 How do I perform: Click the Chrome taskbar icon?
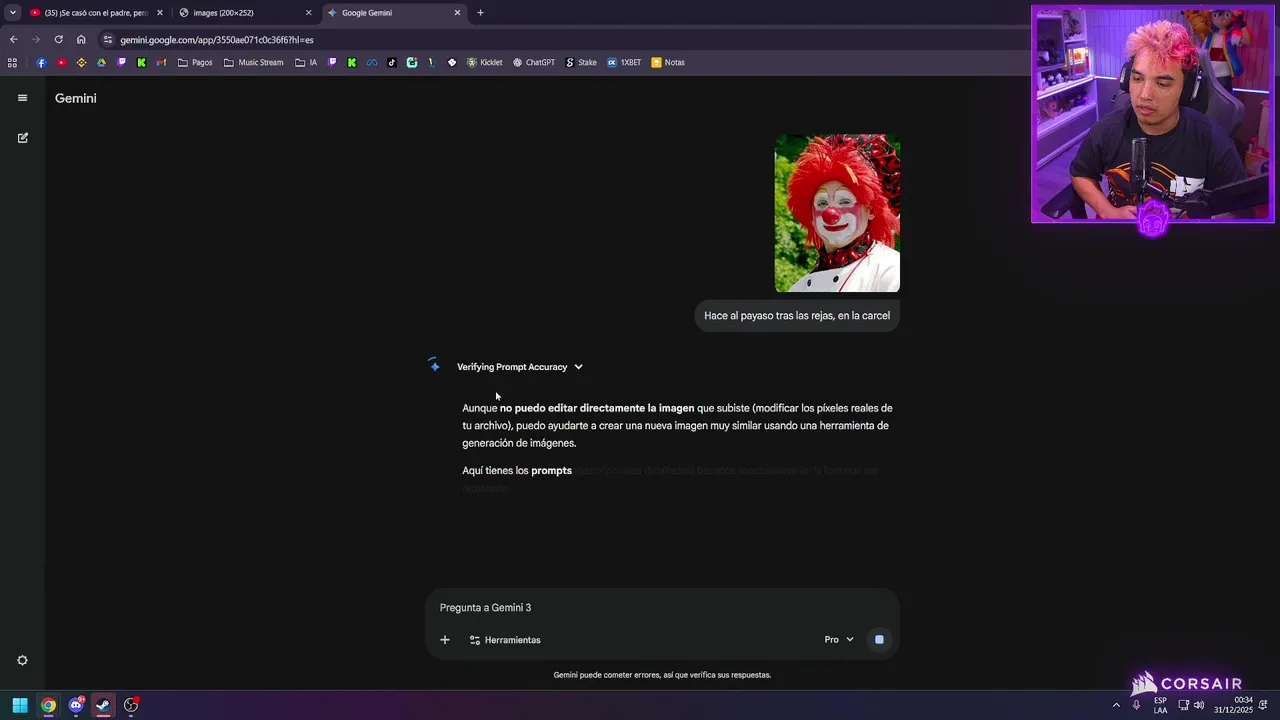(x=48, y=705)
